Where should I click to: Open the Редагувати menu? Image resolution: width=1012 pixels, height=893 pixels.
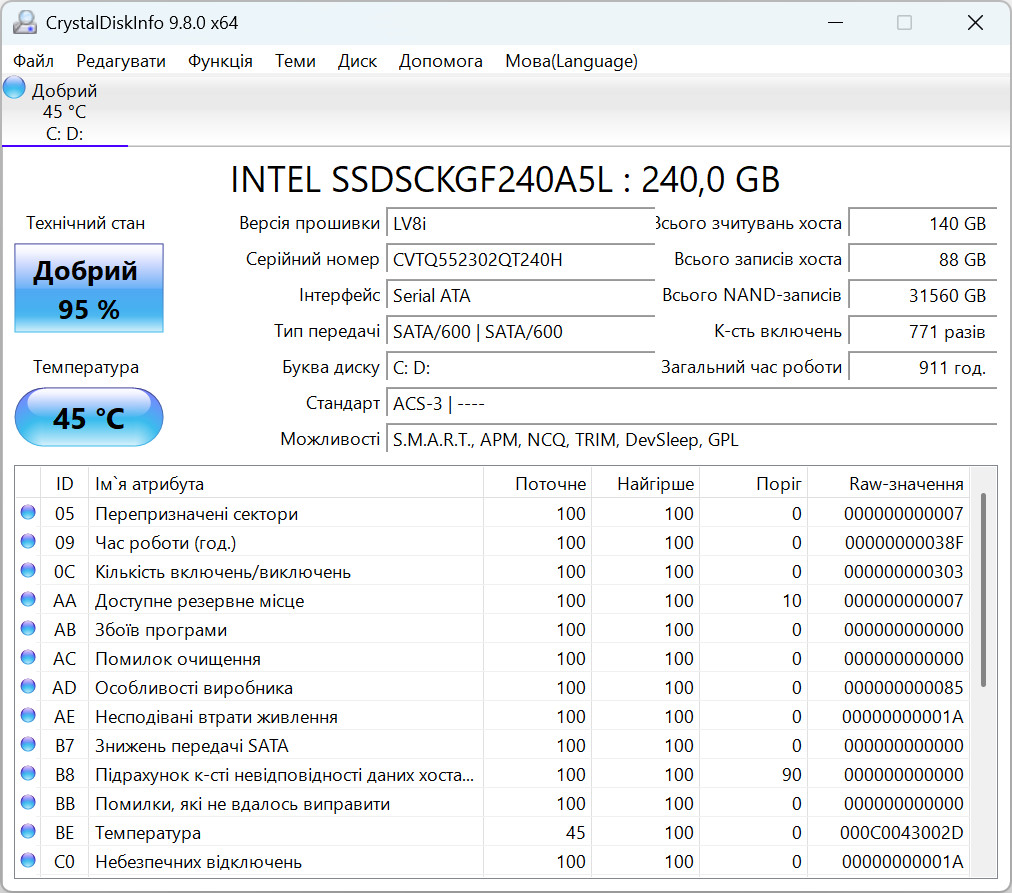click(x=121, y=61)
